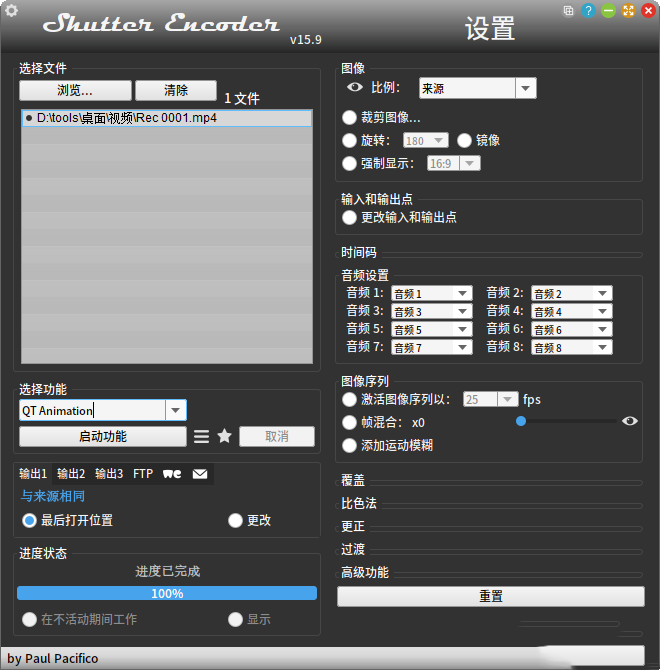Click the star favorites icon
The image size is (660, 670).
(x=225, y=436)
